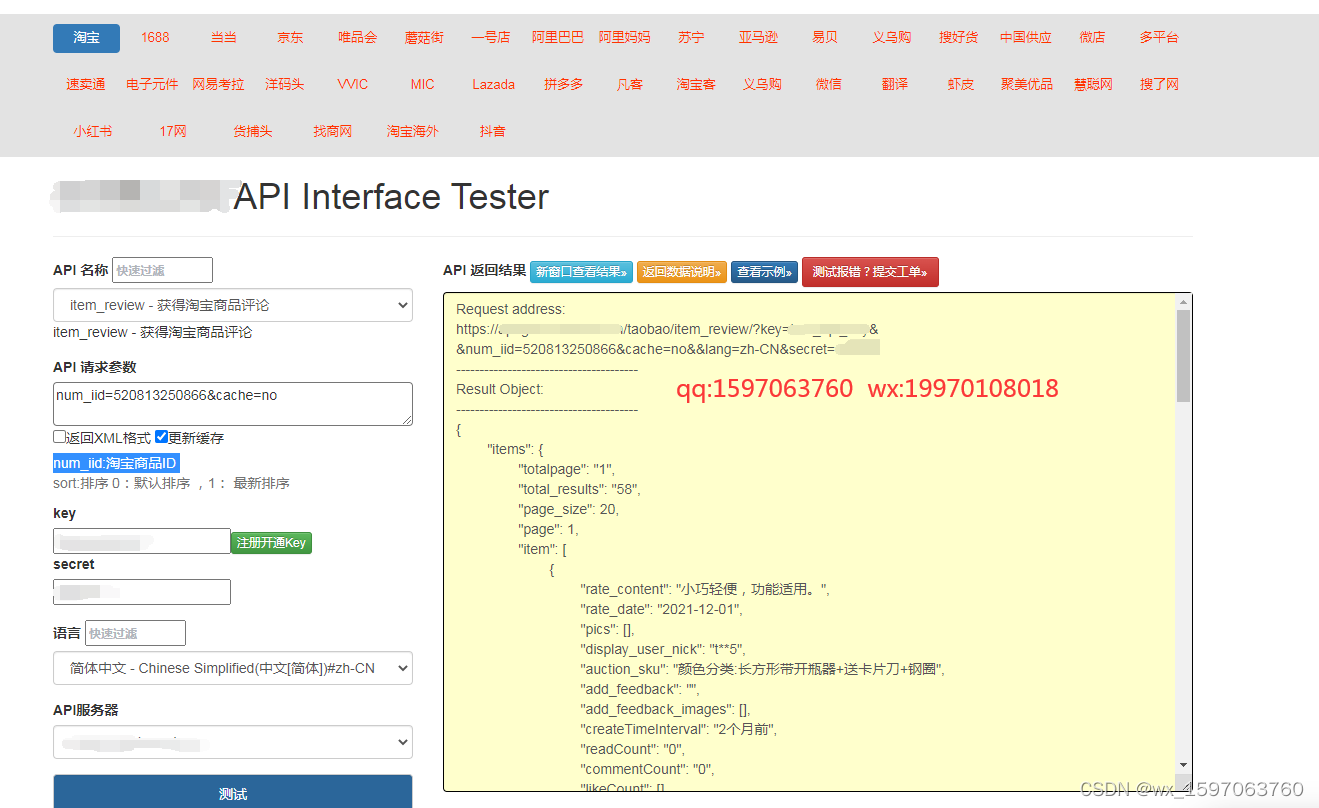
Task: Click the key input field
Action: [142, 541]
